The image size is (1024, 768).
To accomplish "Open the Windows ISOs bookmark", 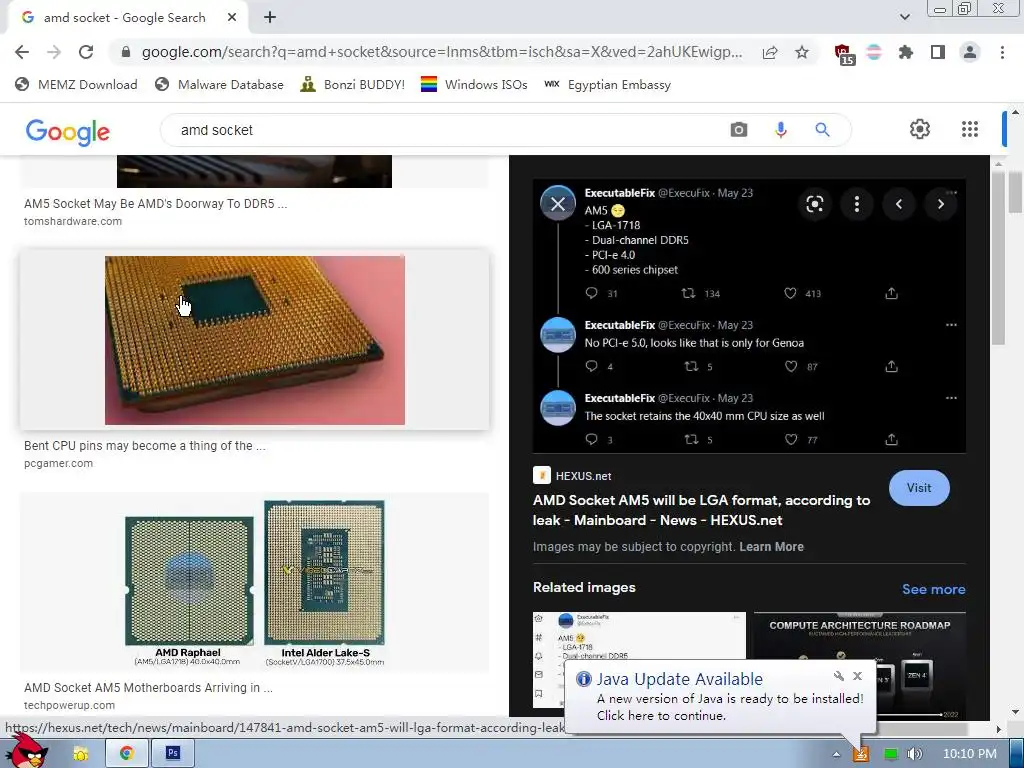I will coord(474,84).
